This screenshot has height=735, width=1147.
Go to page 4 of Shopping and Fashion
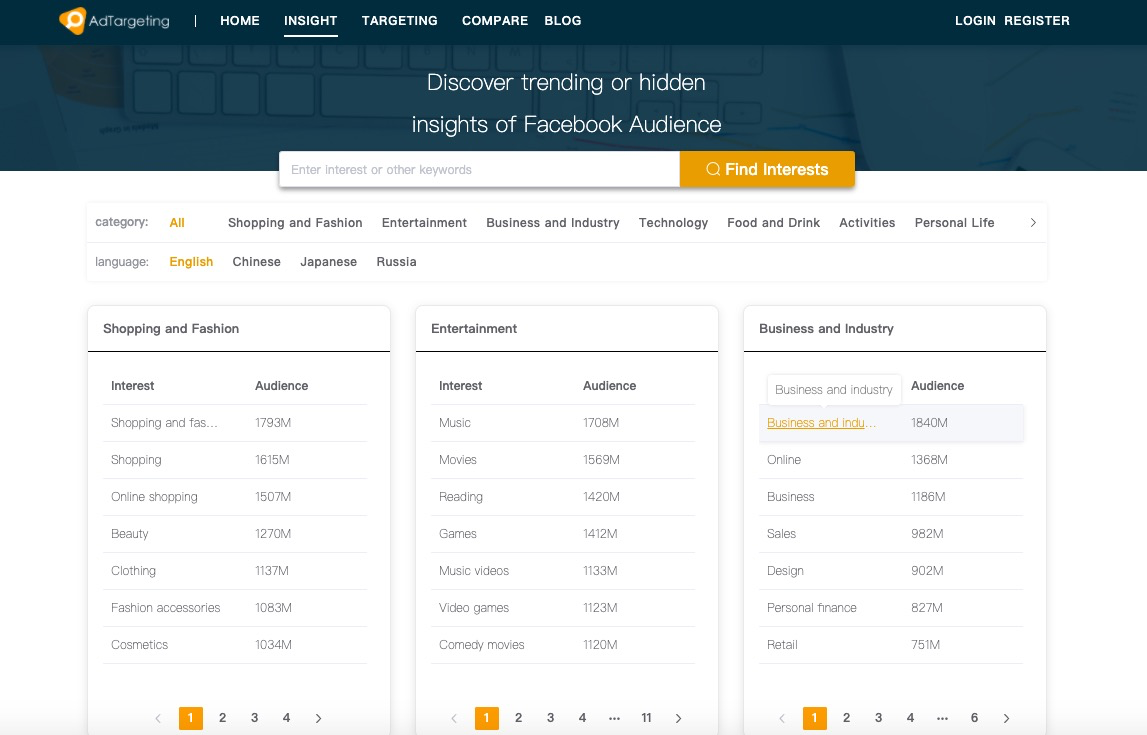(286, 718)
